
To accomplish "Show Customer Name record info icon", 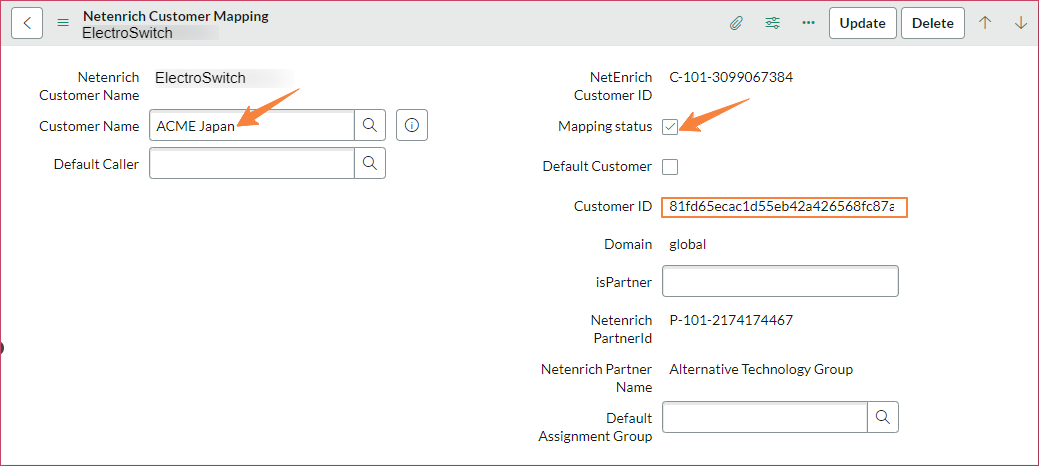I will (412, 125).
